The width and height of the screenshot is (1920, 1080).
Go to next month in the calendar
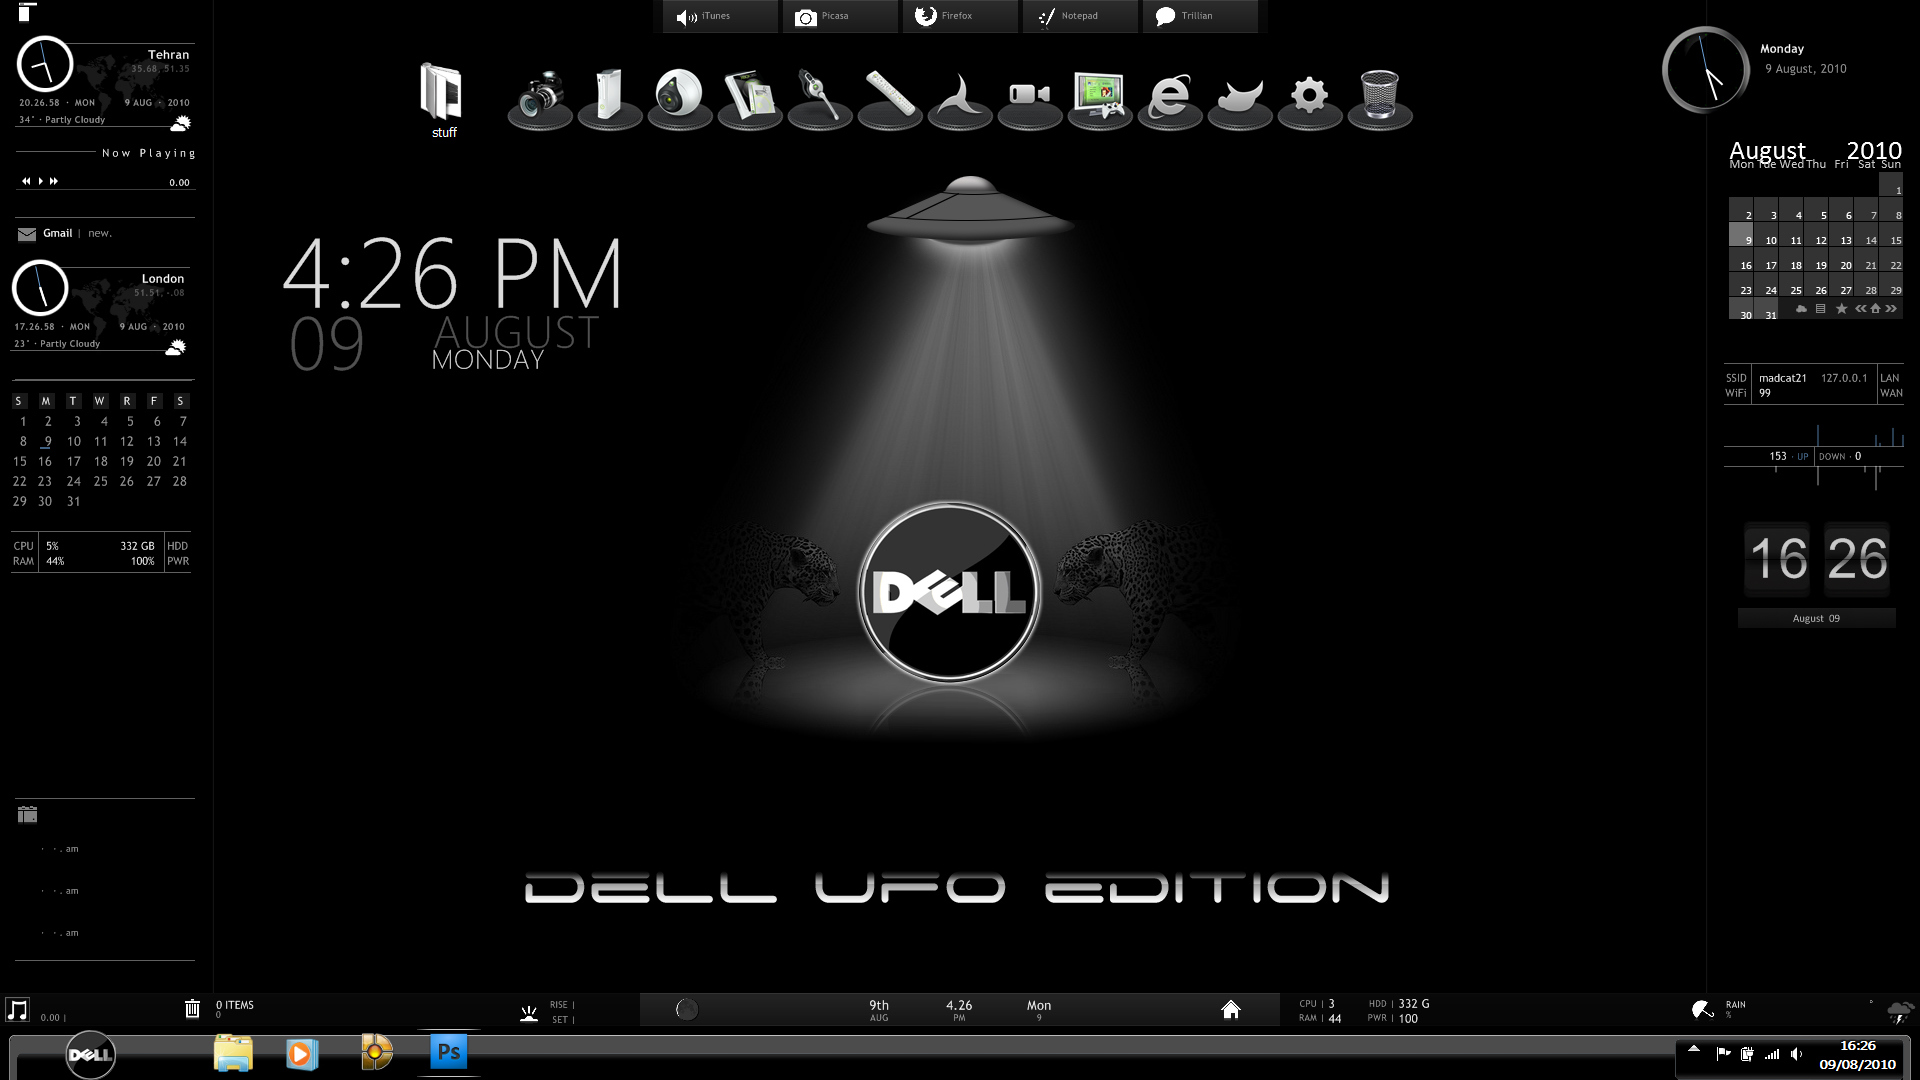click(x=1891, y=309)
